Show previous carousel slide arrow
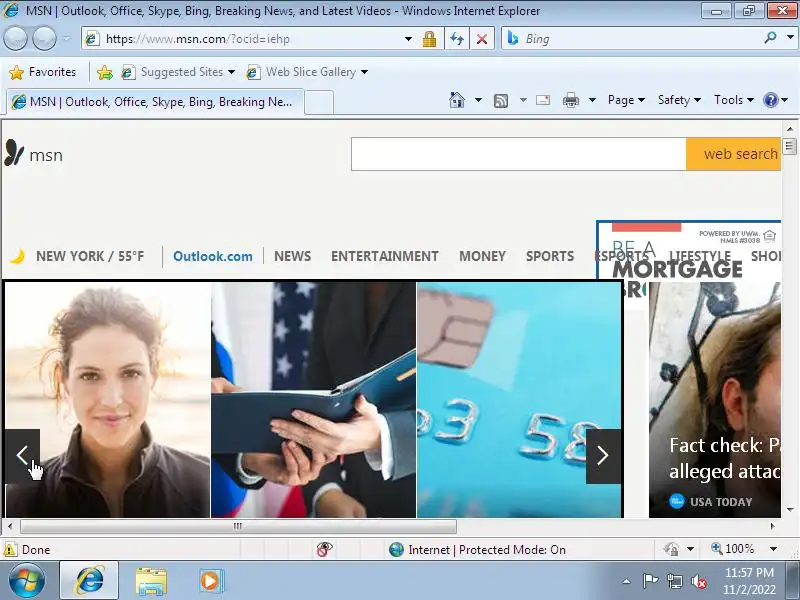Screen dimensions: 800x600 tap(22, 456)
